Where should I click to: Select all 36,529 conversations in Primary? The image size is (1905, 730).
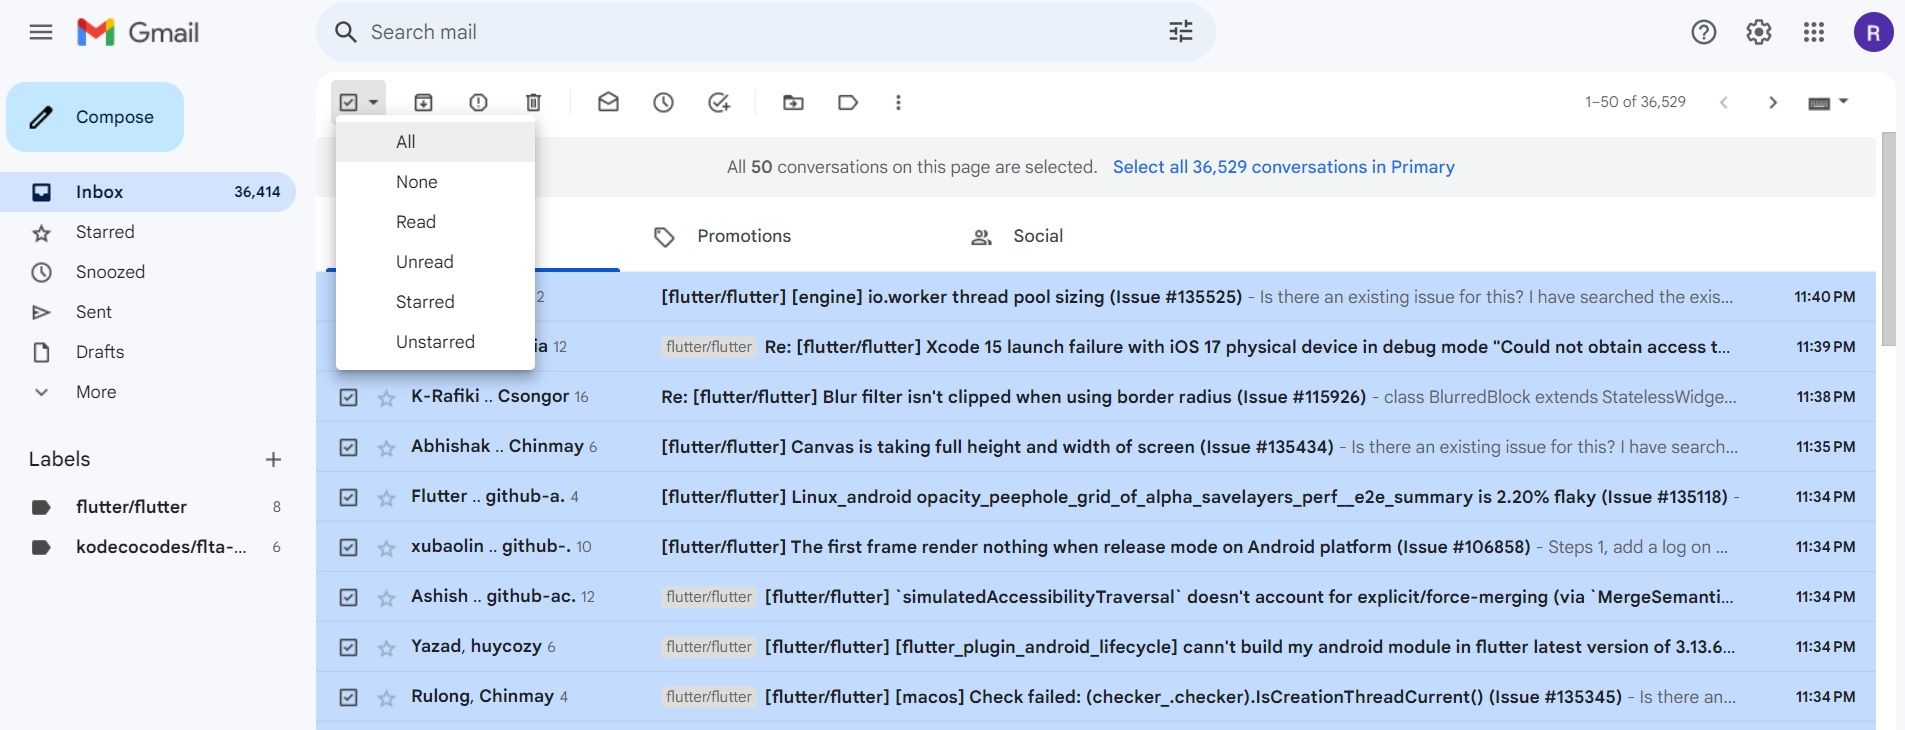[x=1283, y=167]
